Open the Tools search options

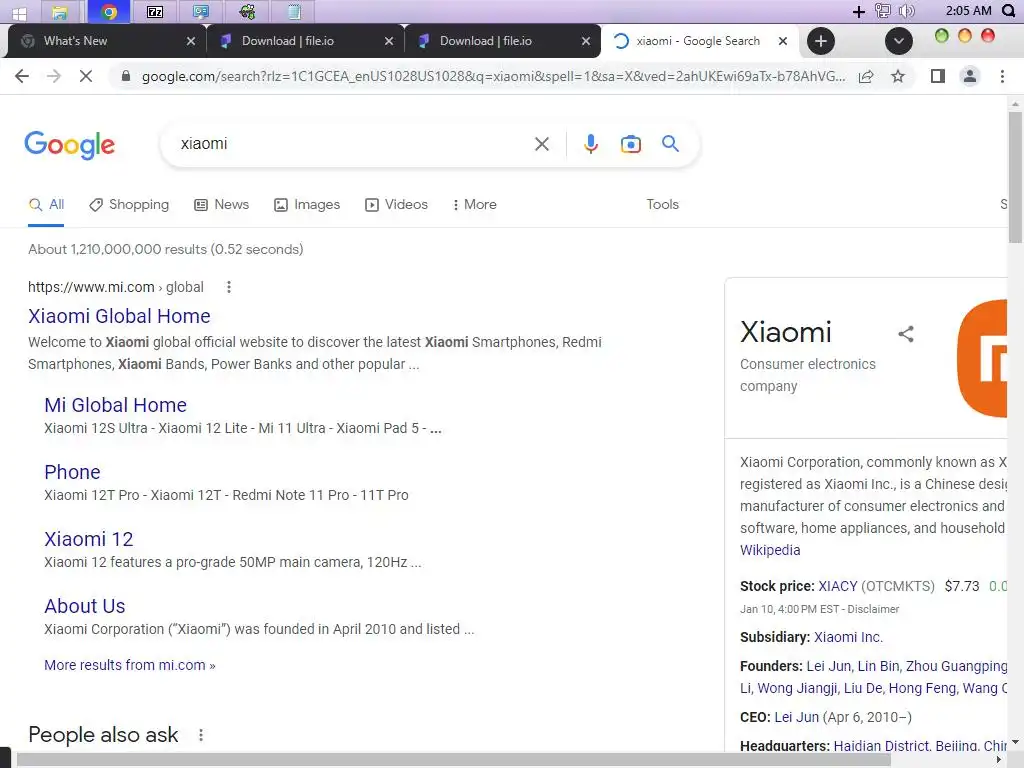663,204
